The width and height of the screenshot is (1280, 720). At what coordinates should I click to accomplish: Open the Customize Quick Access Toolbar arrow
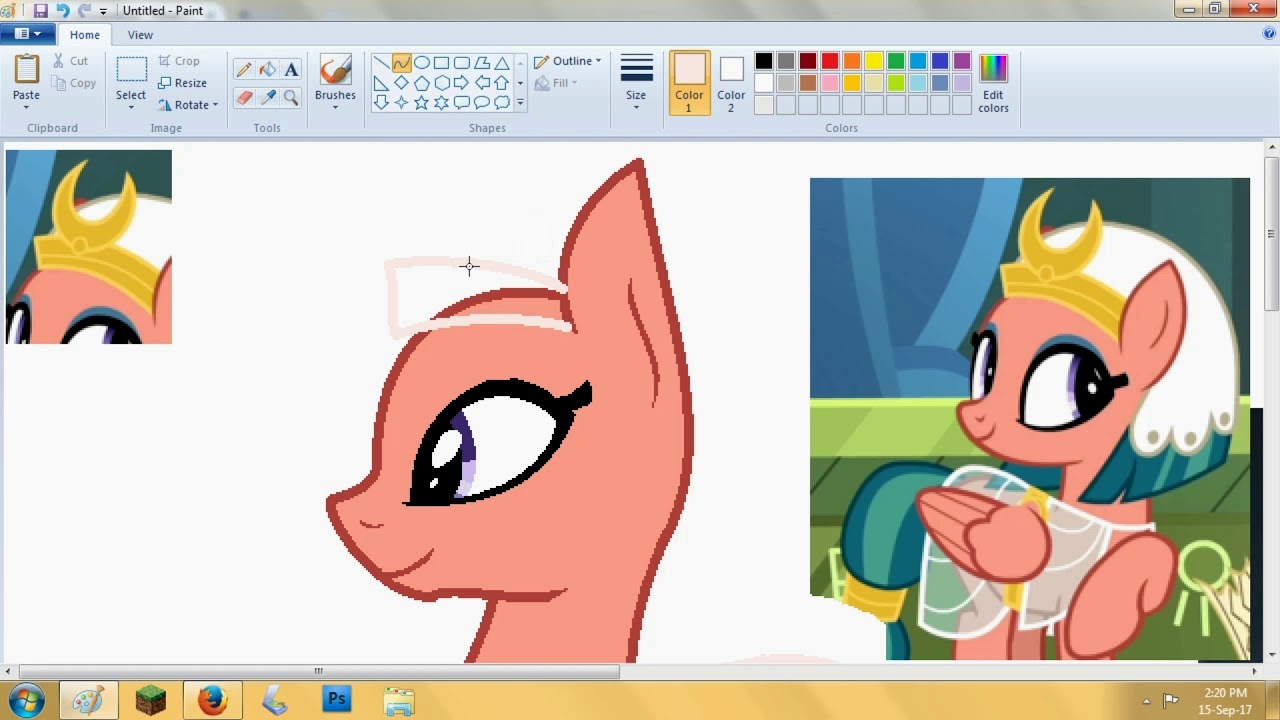point(103,11)
